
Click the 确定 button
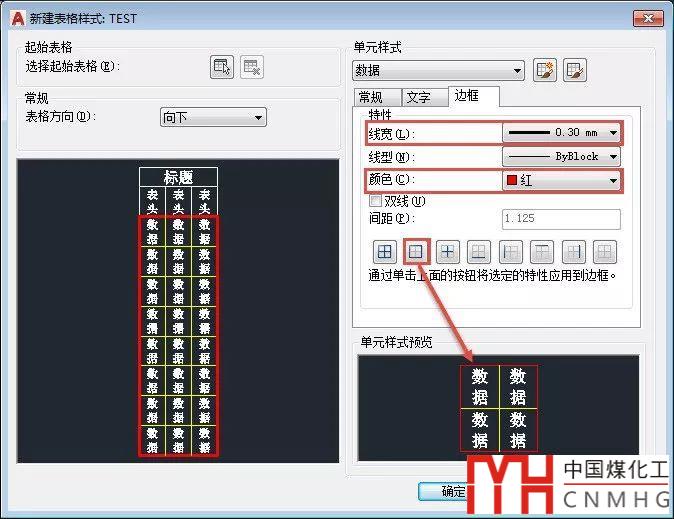pos(443,491)
